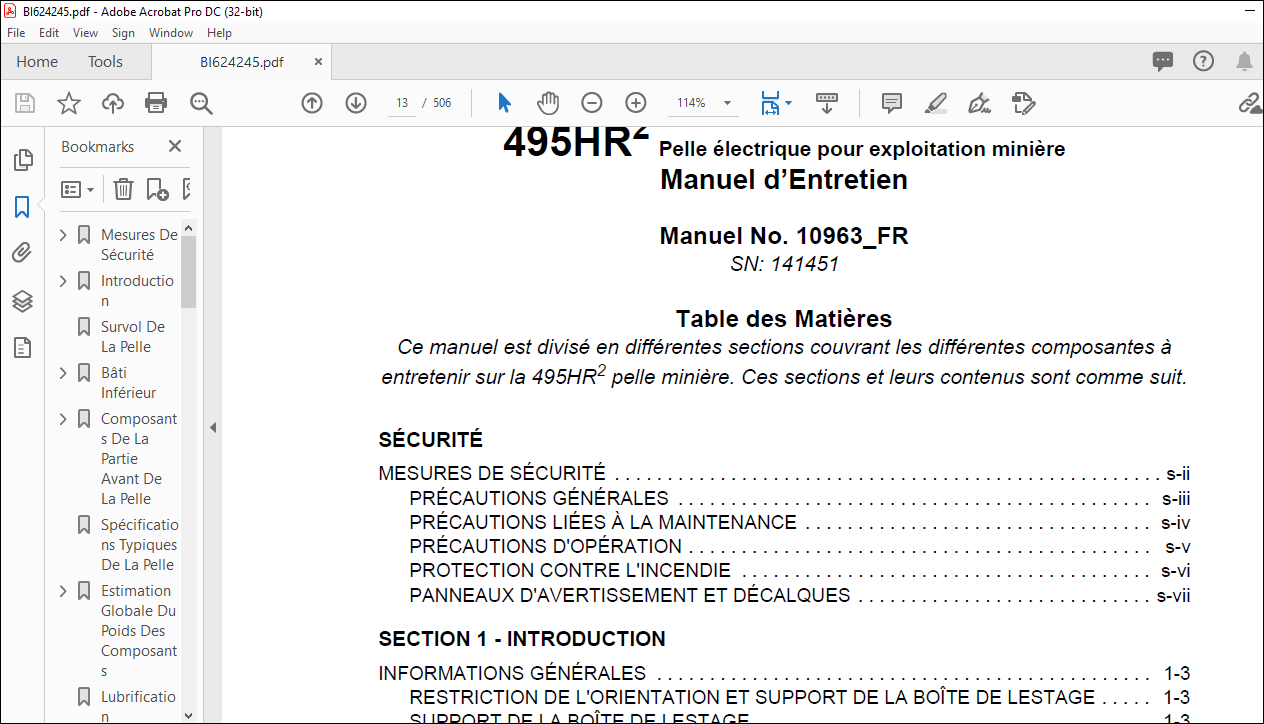This screenshot has width=1264, height=724.
Task: Select the arrow selection tool
Action: 504,103
